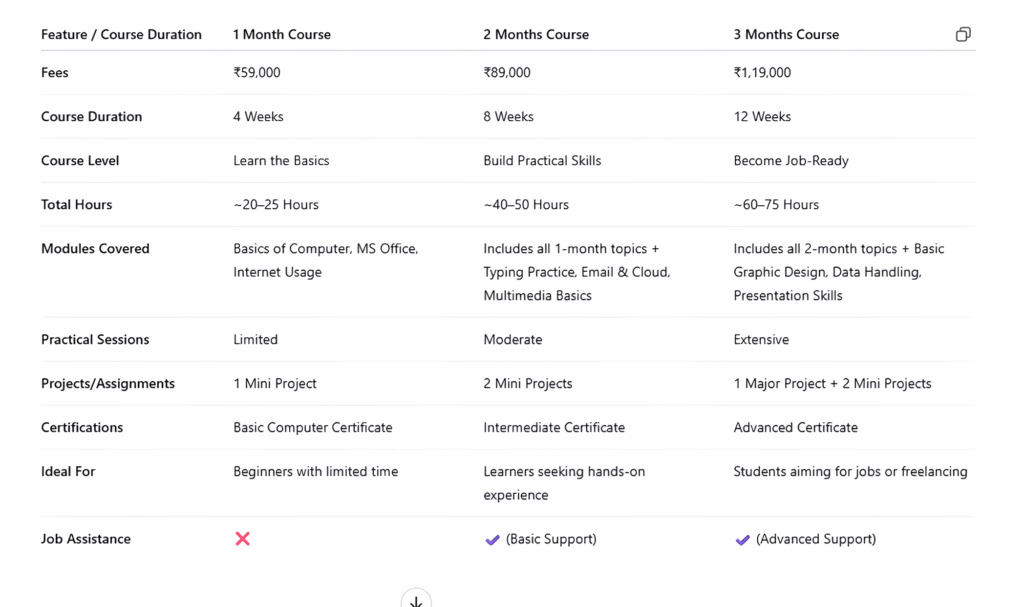Click the 'Advanced Certificate' cell
The height and width of the screenshot is (607, 1024).
795,428
